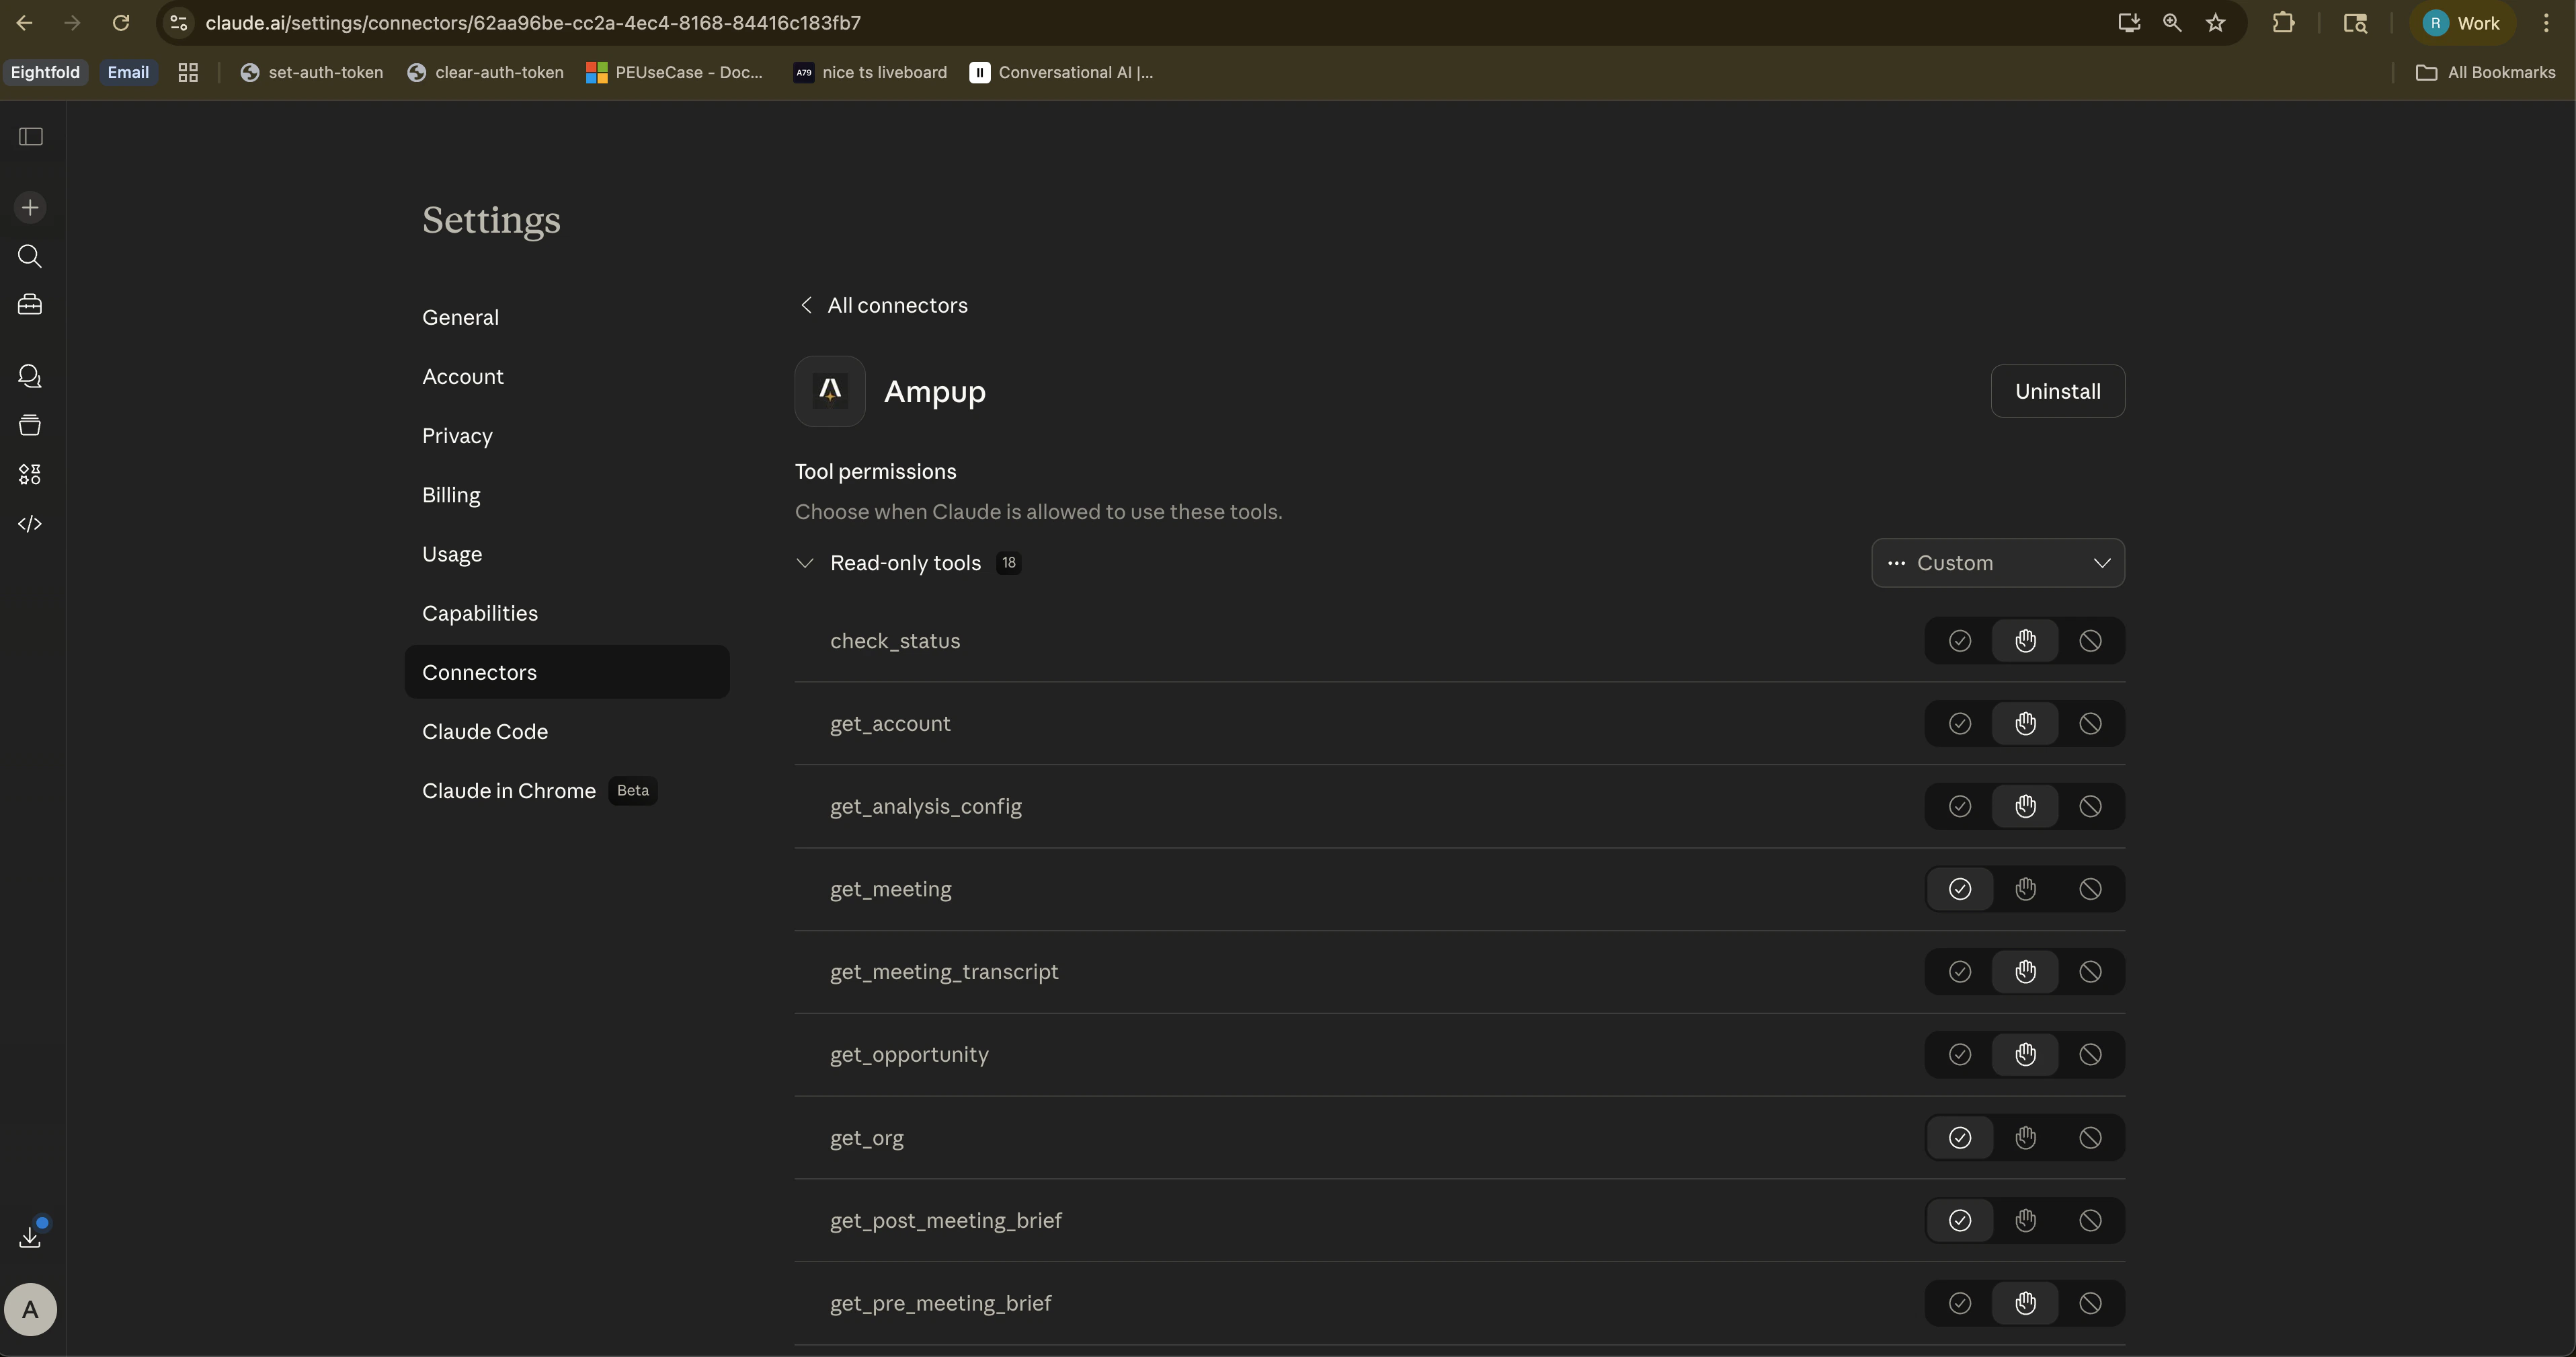This screenshot has height=1357, width=2576.
Task: Block the get_account tool
Action: click(2090, 723)
